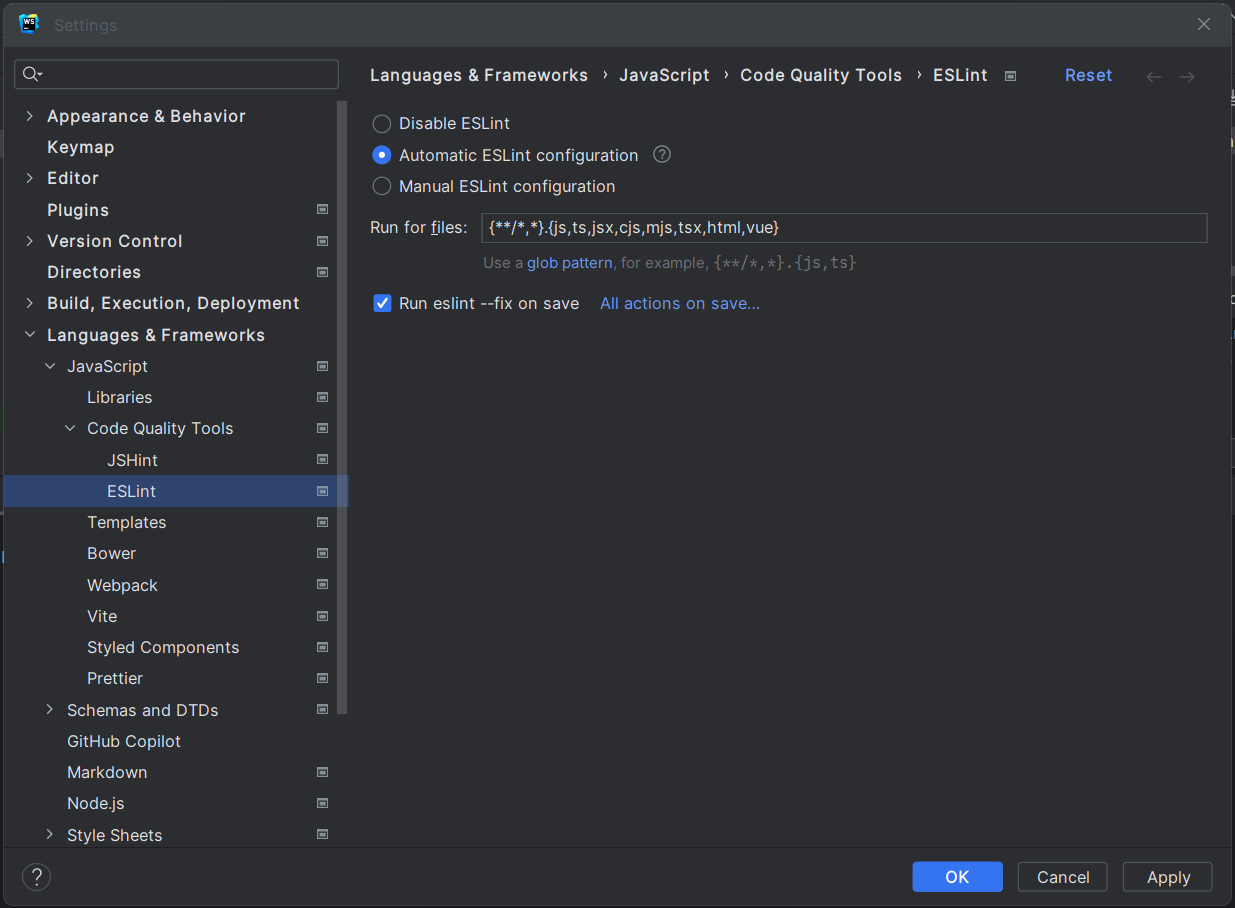The width and height of the screenshot is (1235, 908).
Task: Close the Settings dialog
Action: (x=1204, y=24)
